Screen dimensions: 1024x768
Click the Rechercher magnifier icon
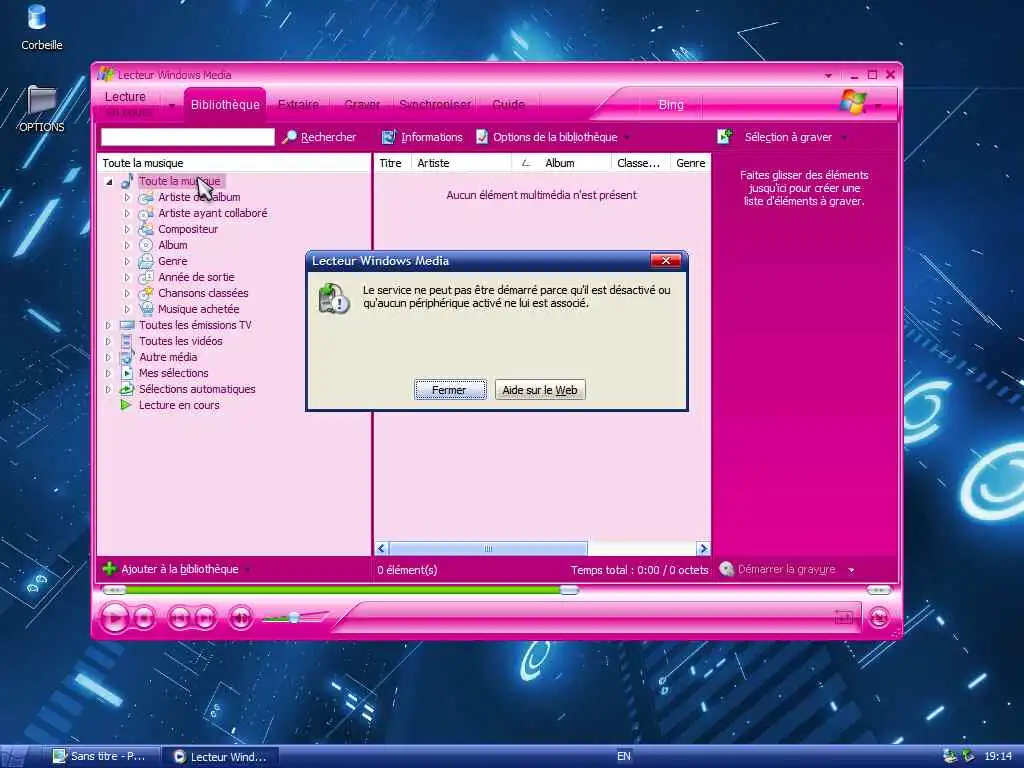pyautogui.click(x=289, y=137)
